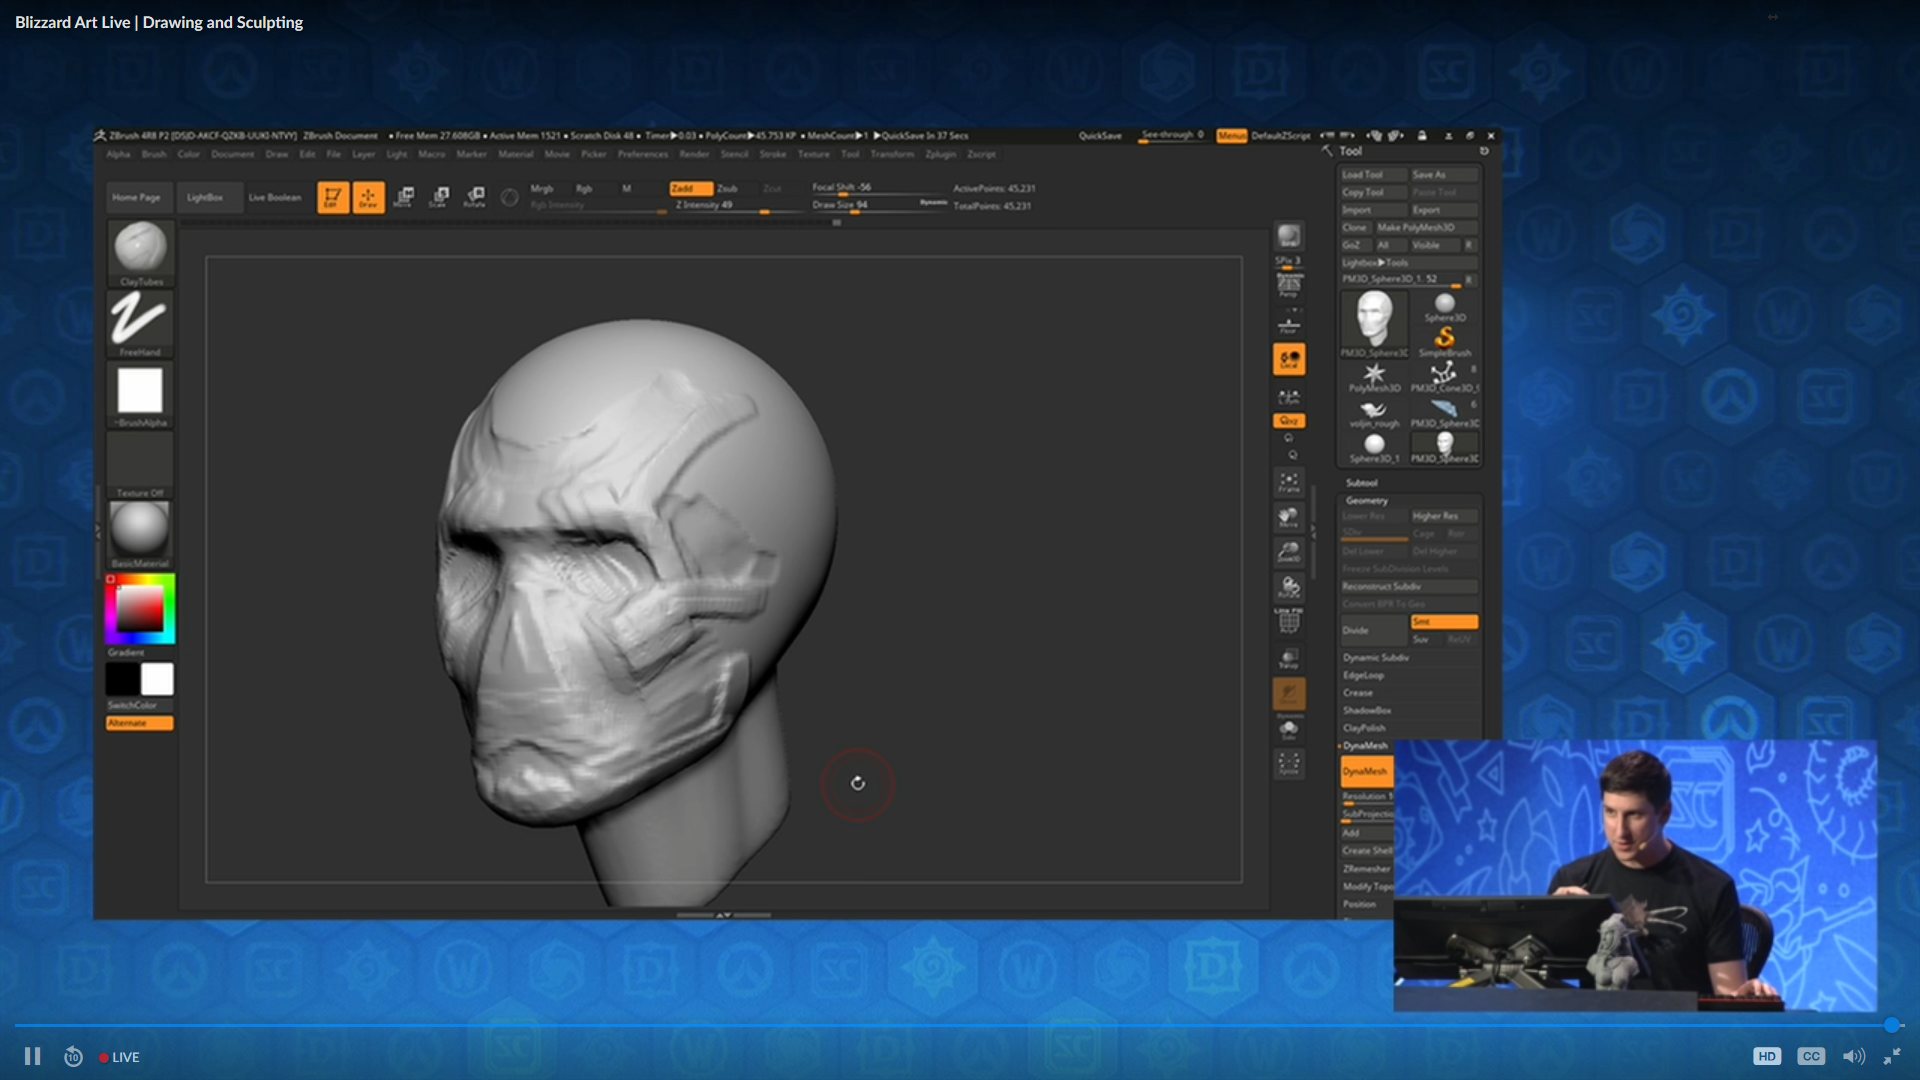Activate the Move transform tool
Screen dimensions: 1920x1080
tap(404, 196)
